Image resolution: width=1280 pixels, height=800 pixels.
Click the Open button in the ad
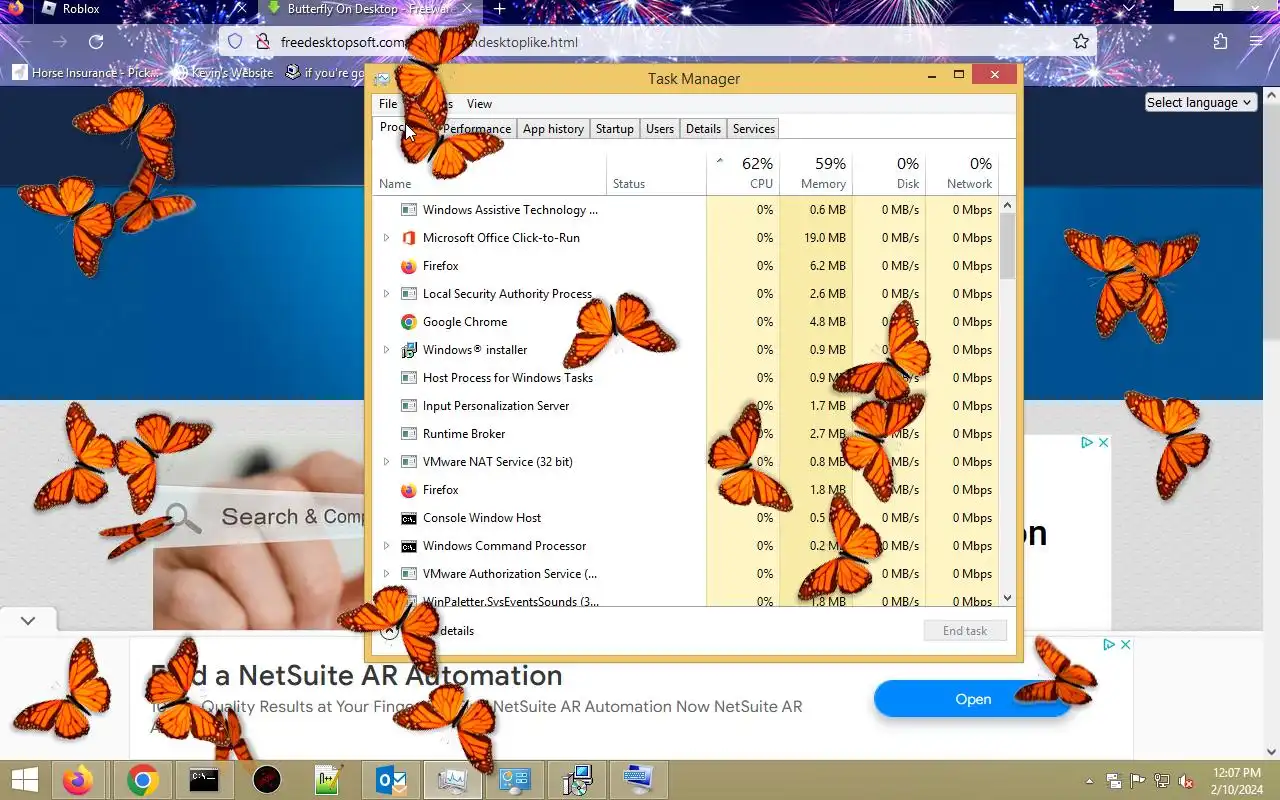972,699
